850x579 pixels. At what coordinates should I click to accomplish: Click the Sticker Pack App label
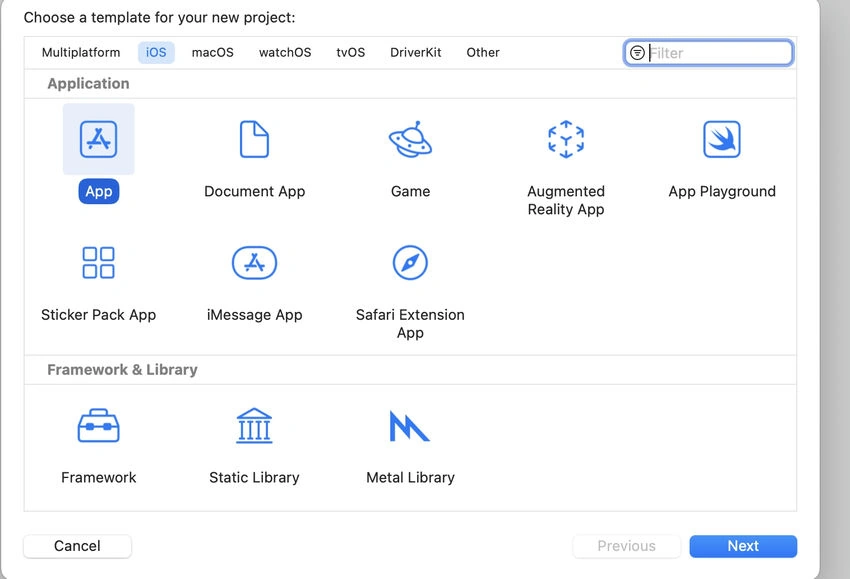pyautogui.click(x=99, y=315)
